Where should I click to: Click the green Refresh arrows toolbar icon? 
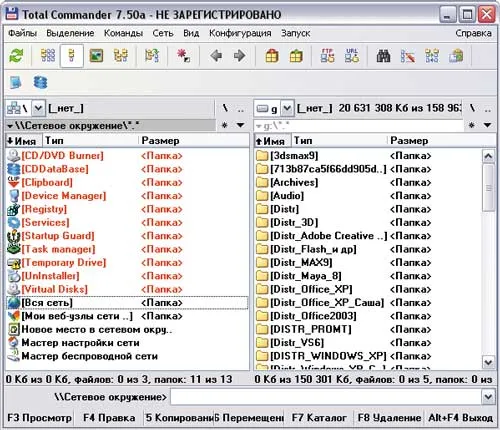(x=16, y=56)
